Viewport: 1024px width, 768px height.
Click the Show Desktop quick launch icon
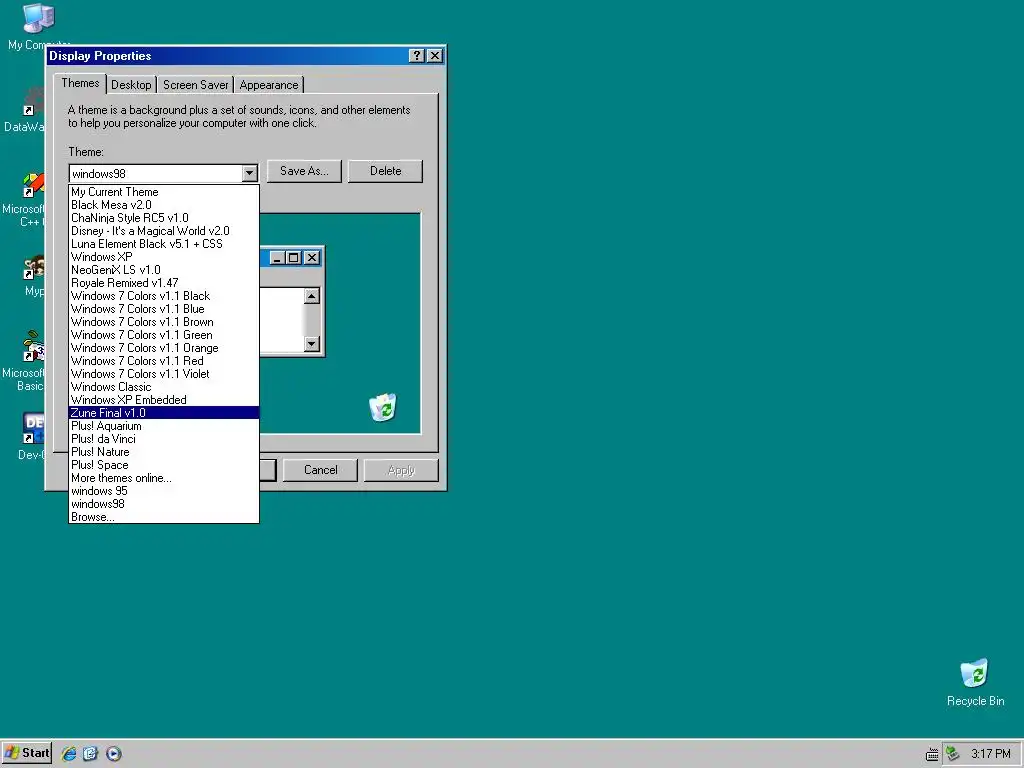90,754
